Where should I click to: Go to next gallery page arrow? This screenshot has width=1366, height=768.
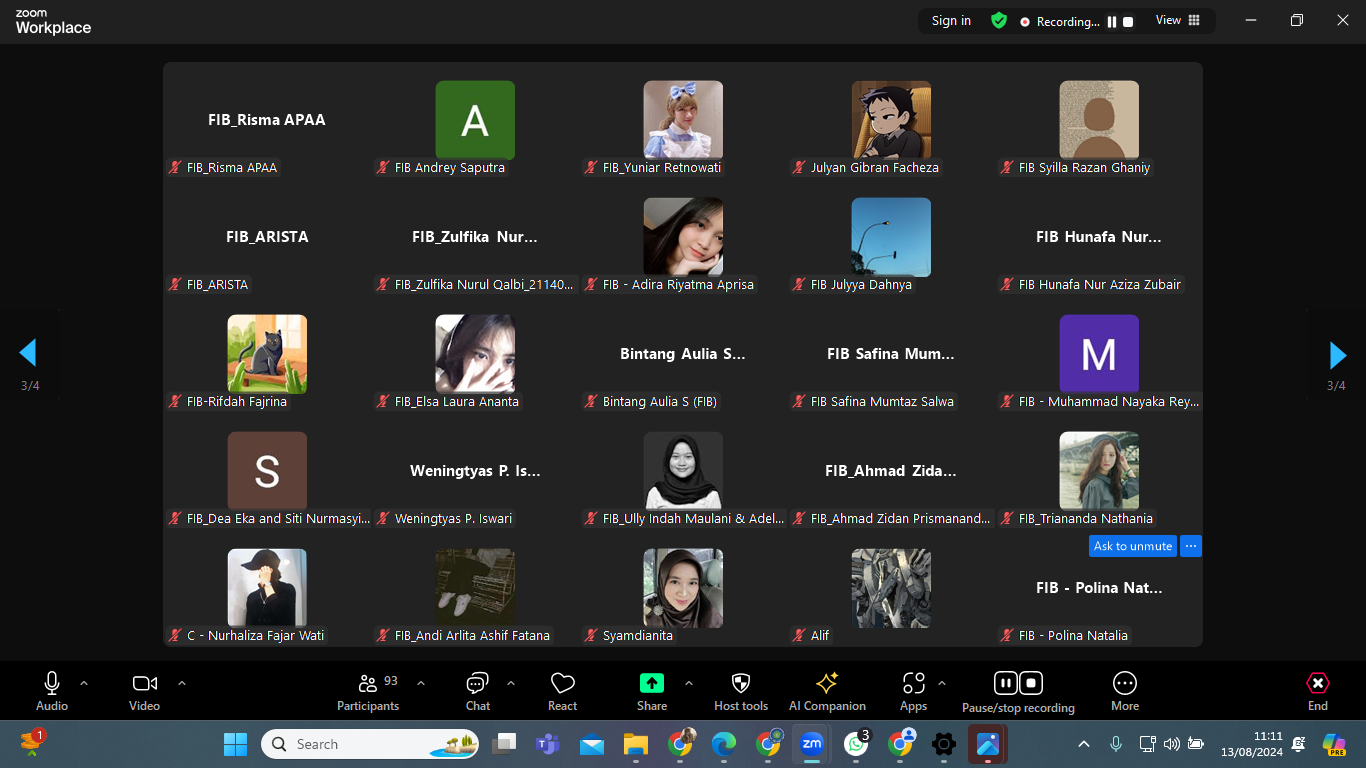(x=1337, y=355)
